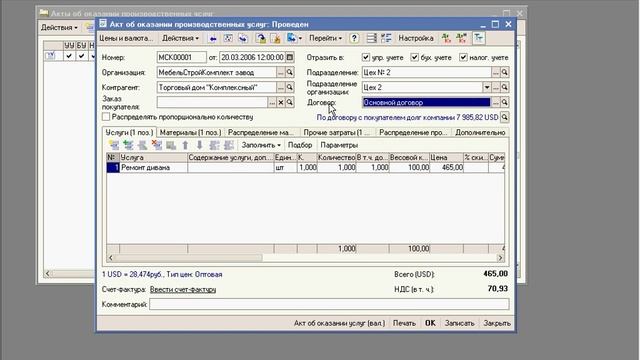Click the copy row icon in services toolbar
The height and width of the screenshot is (360, 640).
[x=129, y=145]
